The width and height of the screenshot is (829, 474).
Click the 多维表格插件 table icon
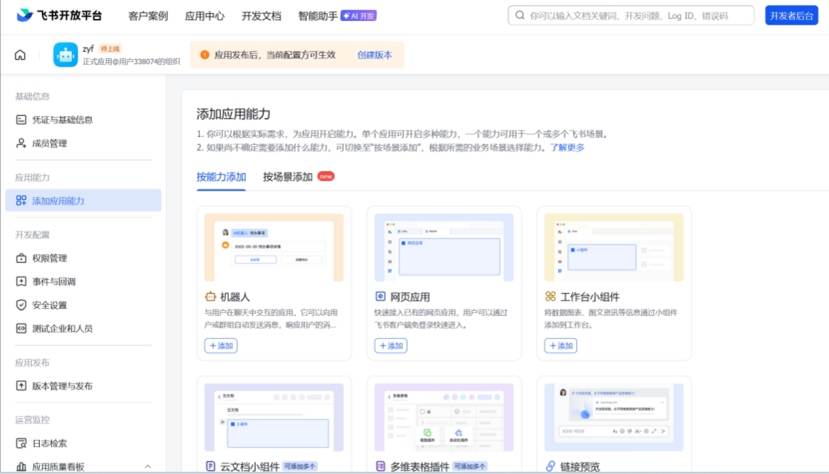click(x=380, y=466)
